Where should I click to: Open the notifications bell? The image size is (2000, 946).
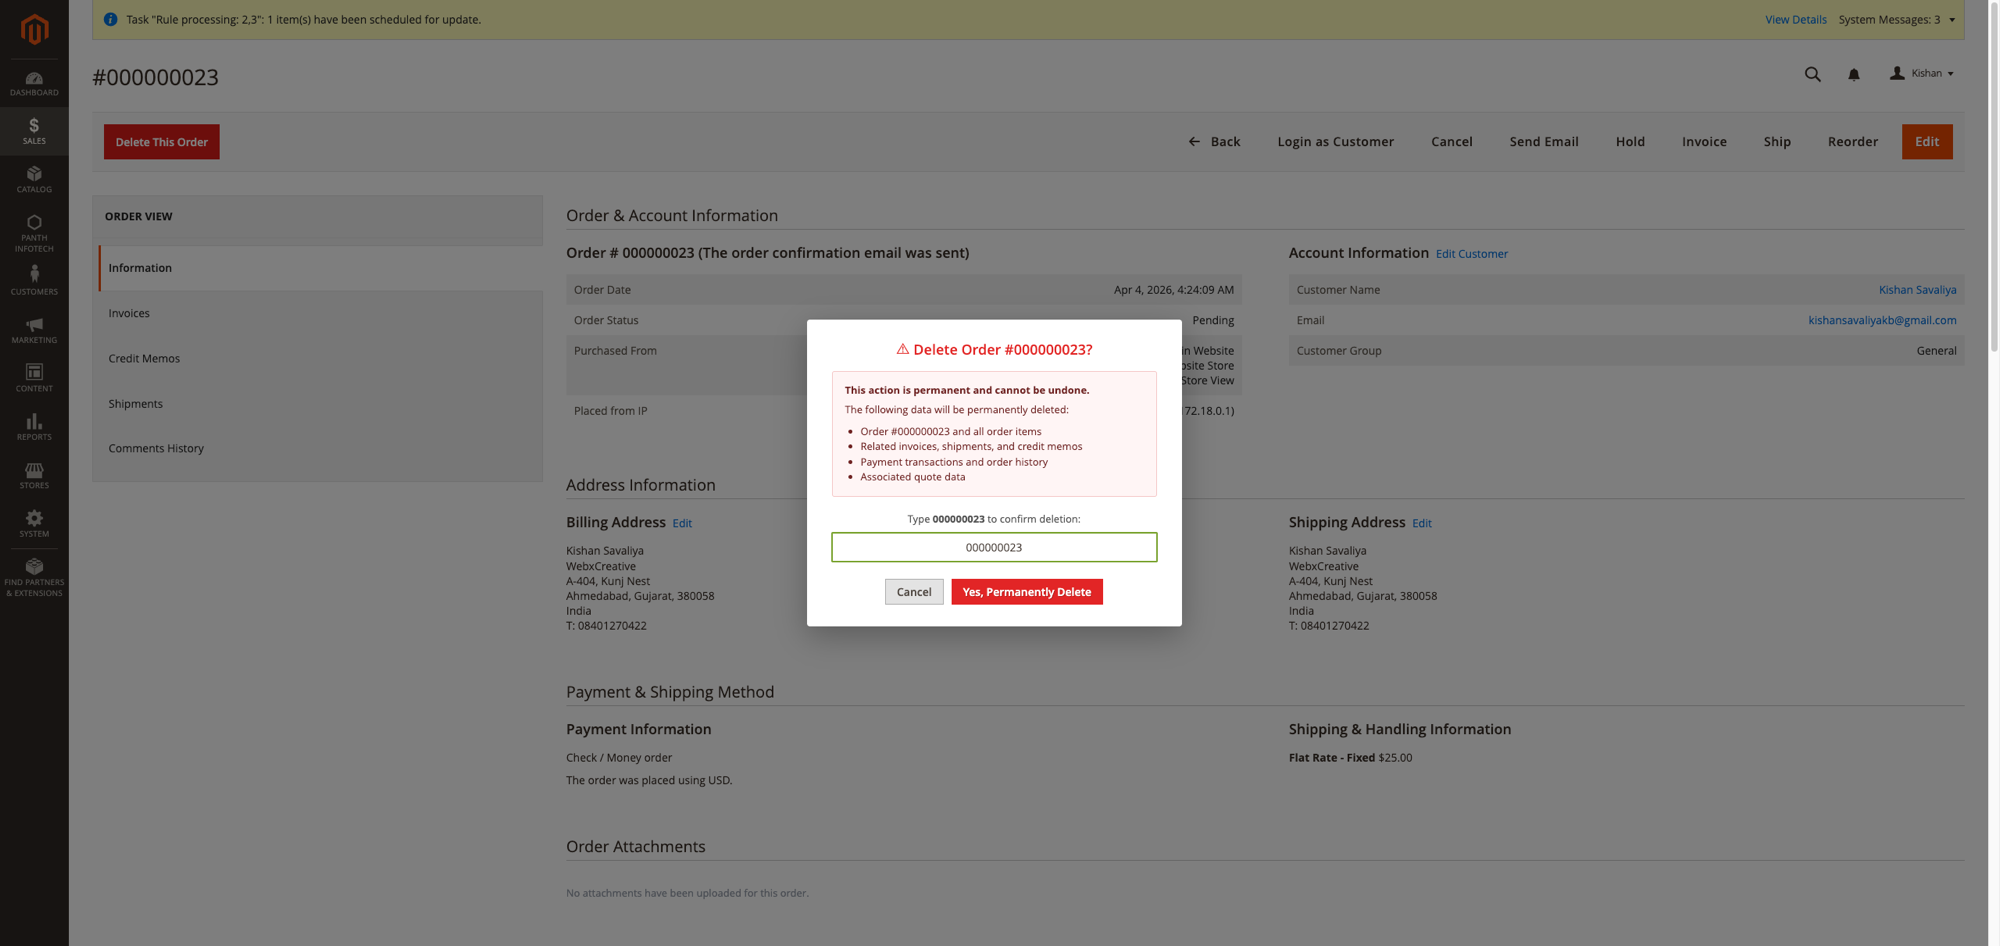1854,74
